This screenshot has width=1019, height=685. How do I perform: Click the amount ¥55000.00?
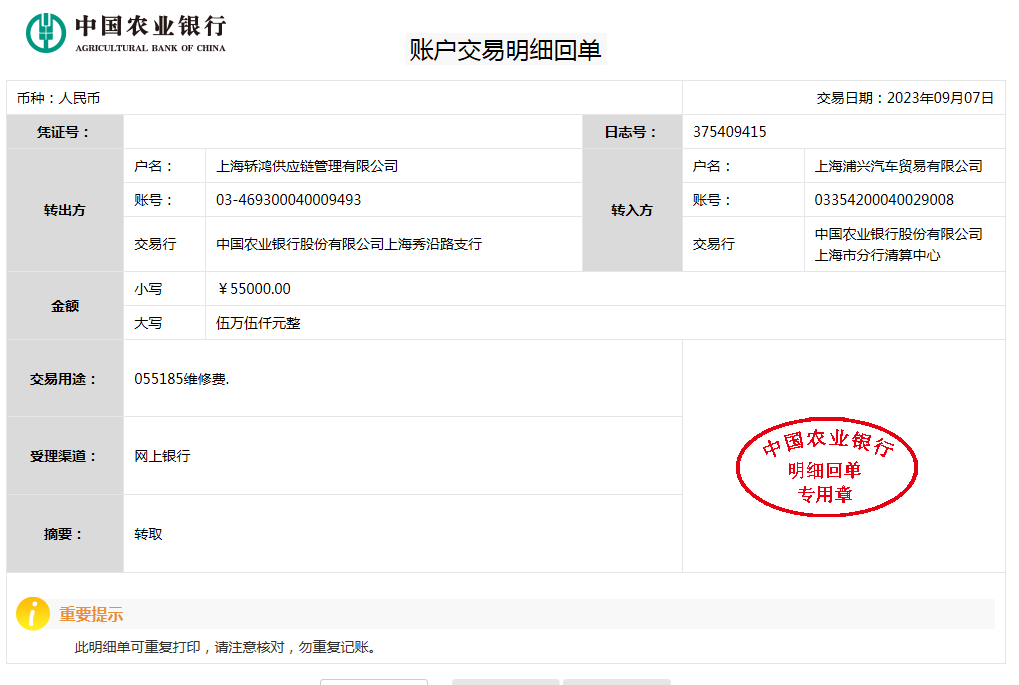coord(254,289)
